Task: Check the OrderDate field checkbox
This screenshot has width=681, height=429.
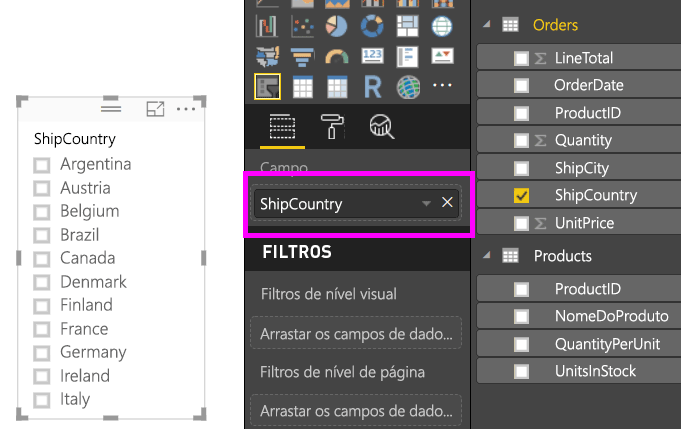Action: click(521, 86)
